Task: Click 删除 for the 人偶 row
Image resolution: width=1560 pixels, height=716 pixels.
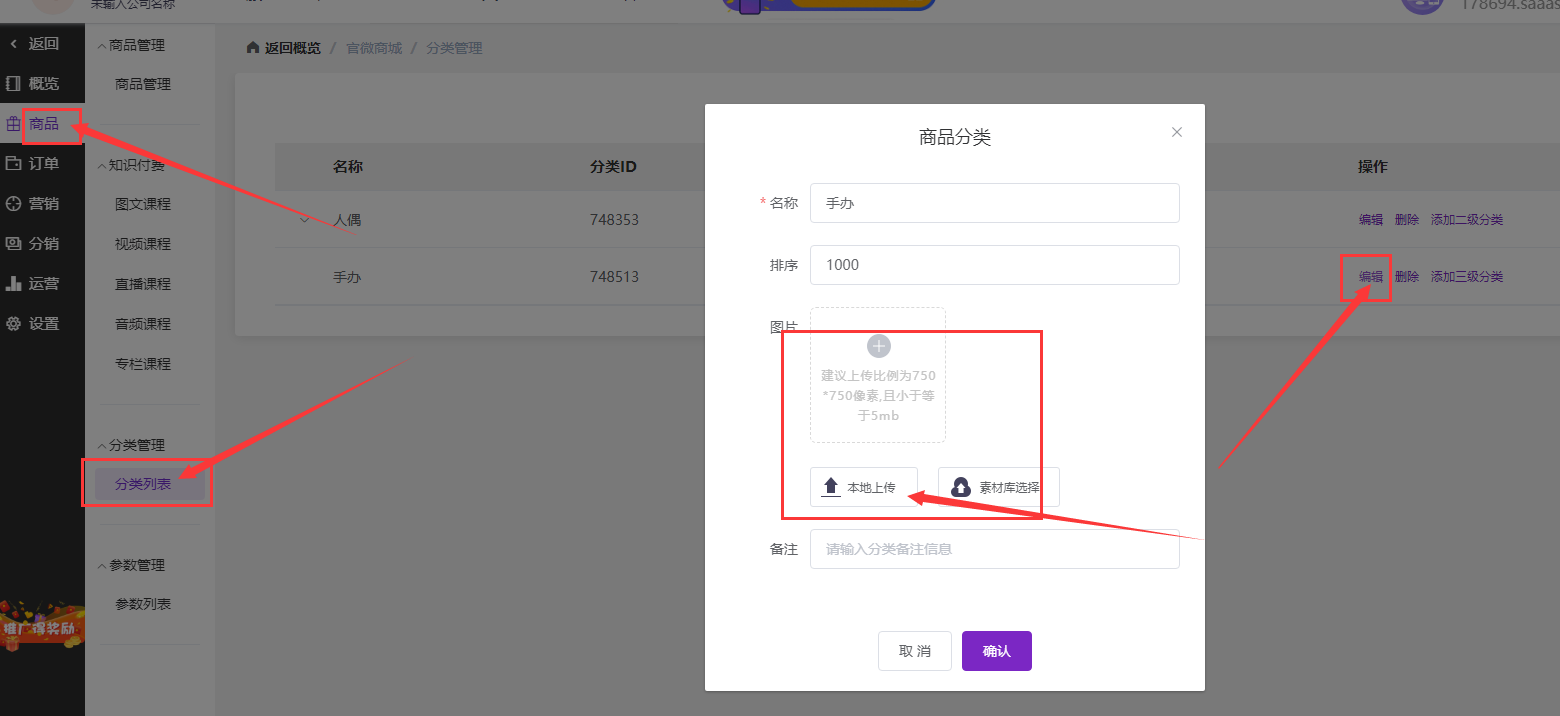Action: (x=1407, y=220)
